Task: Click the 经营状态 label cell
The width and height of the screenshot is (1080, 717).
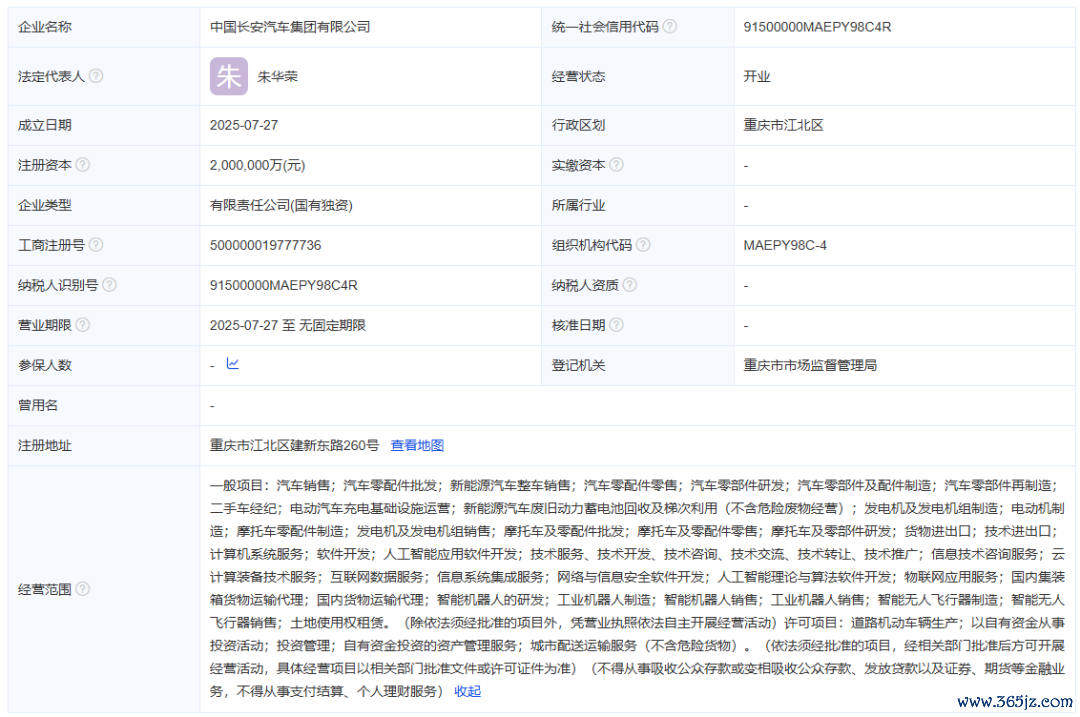Action: (638, 76)
